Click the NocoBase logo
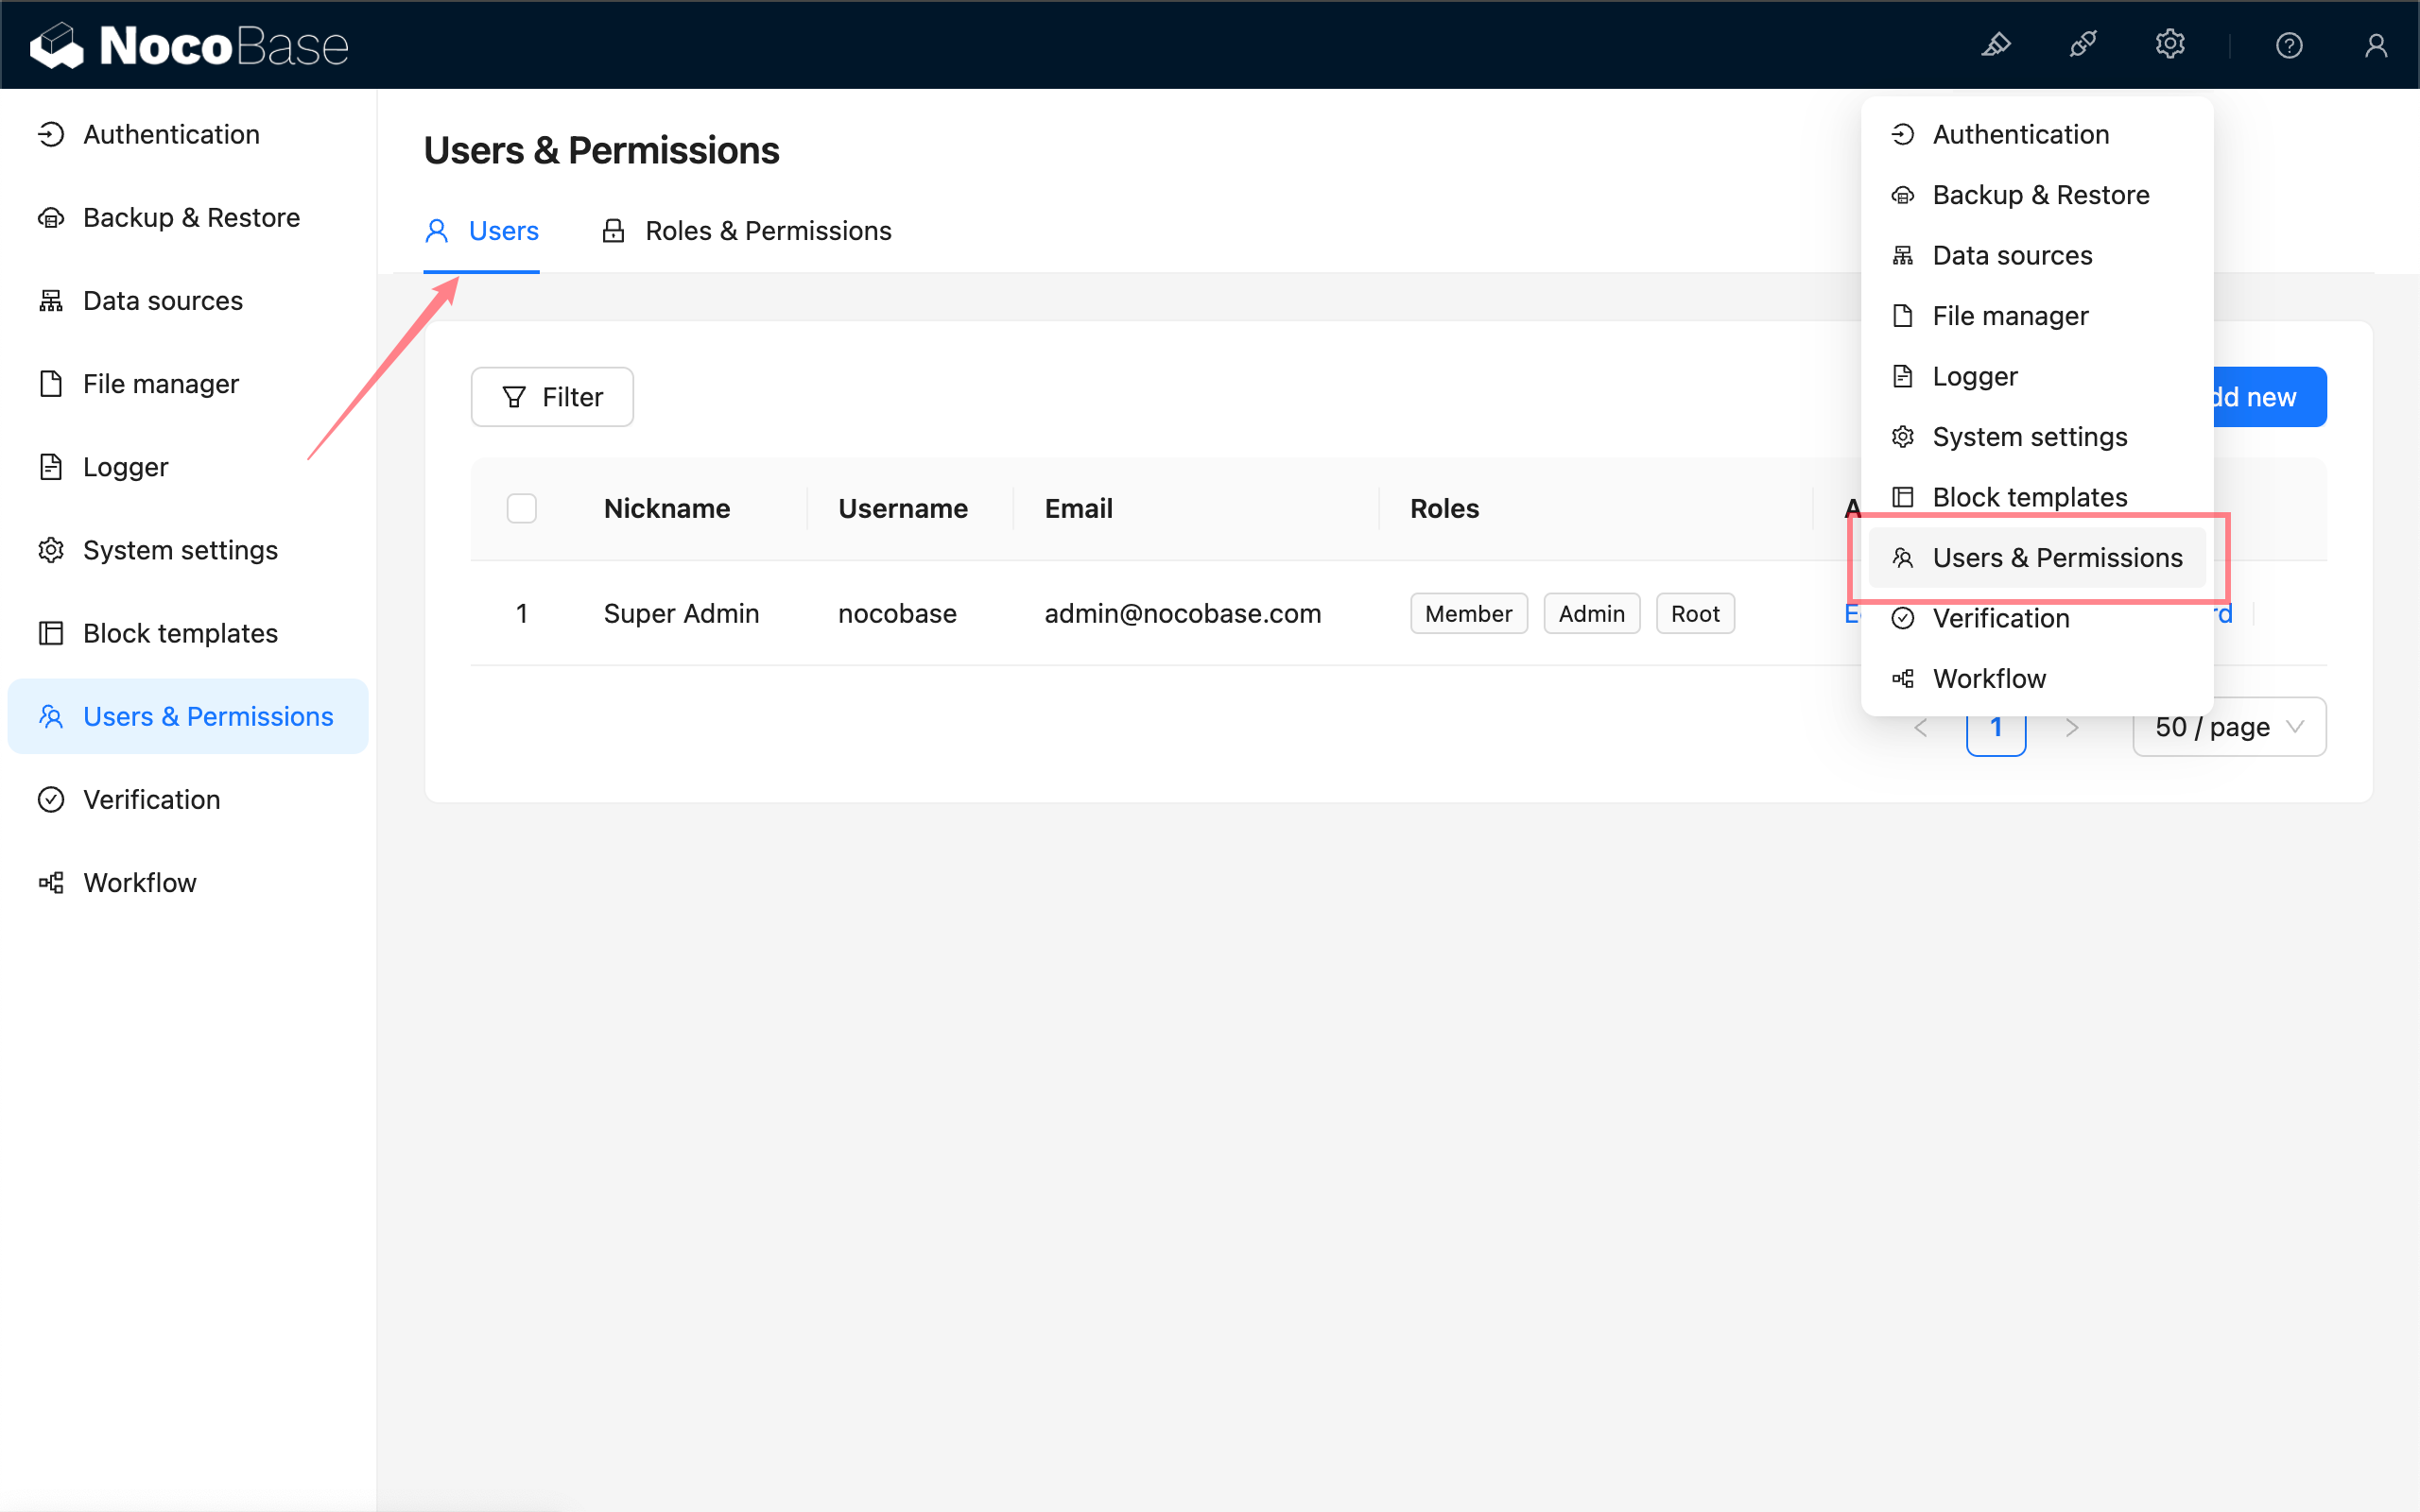The image size is (2420, 1512). click(x=190, y=45)
